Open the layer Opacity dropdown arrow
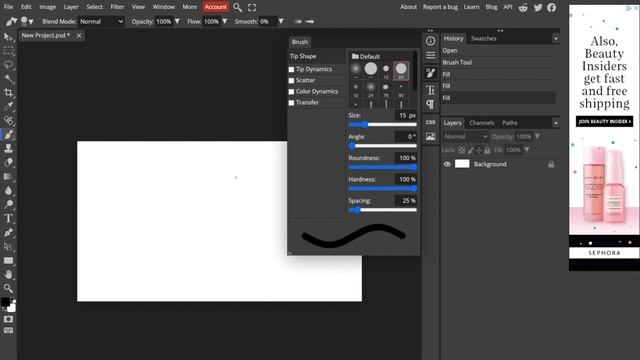640x360 pixels. [x=537, y=137]
